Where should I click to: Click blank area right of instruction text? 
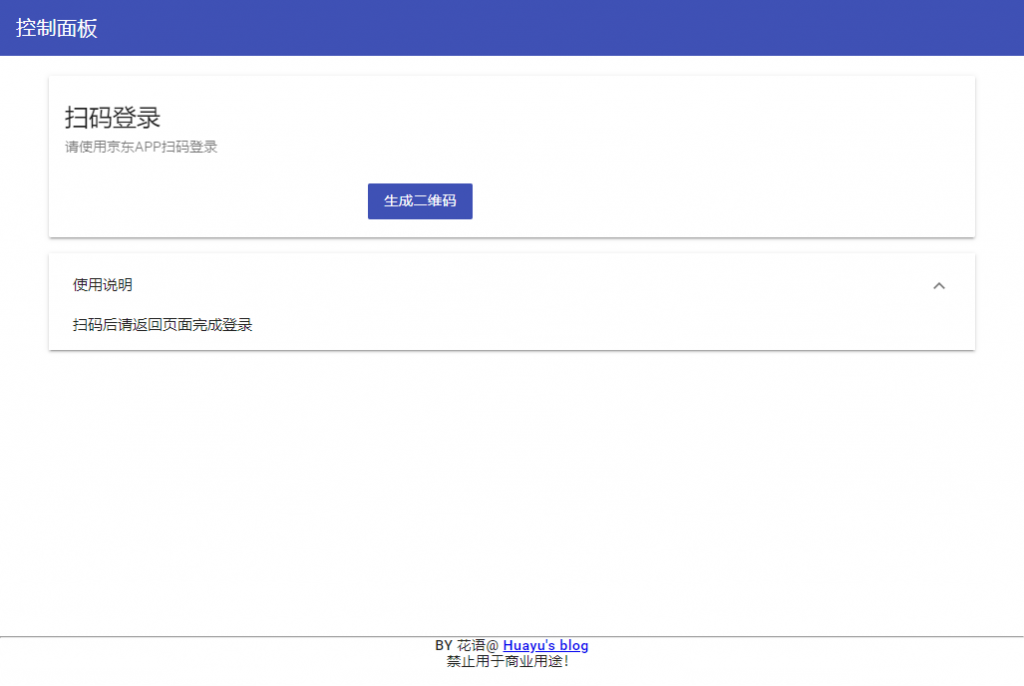click(600, 325)
